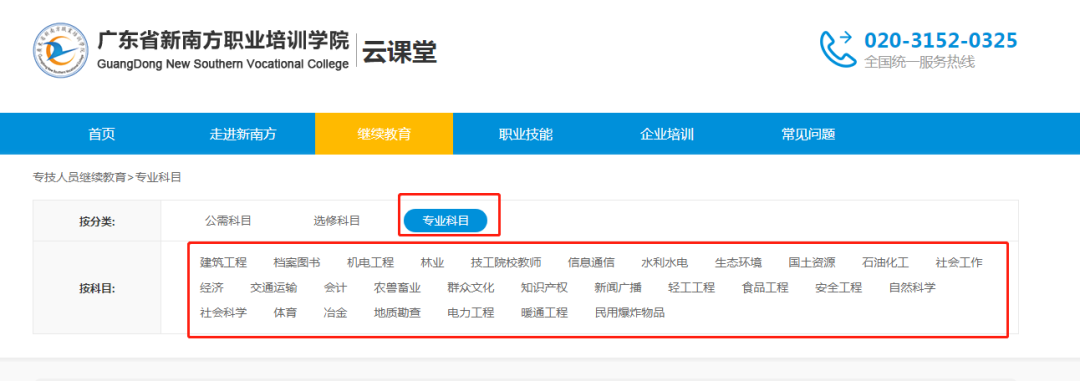Choose the 冶金 subject
The height and width of the screenshot is (381, 1080).
(335, 313)
